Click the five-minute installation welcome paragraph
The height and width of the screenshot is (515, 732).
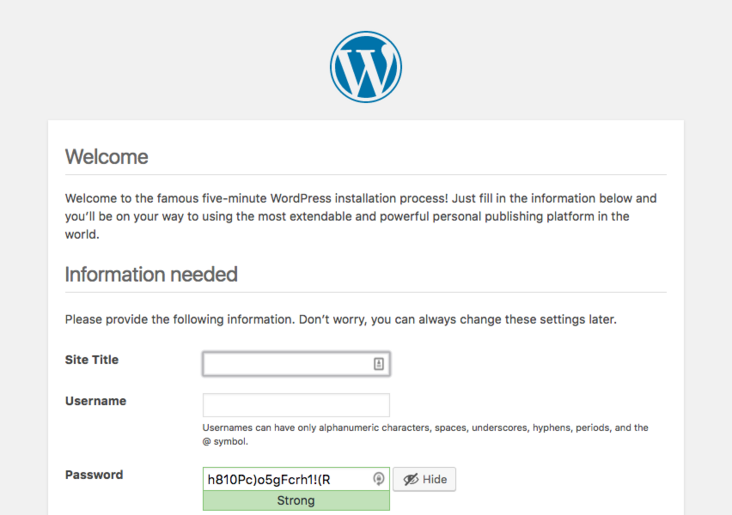point(361,217)
